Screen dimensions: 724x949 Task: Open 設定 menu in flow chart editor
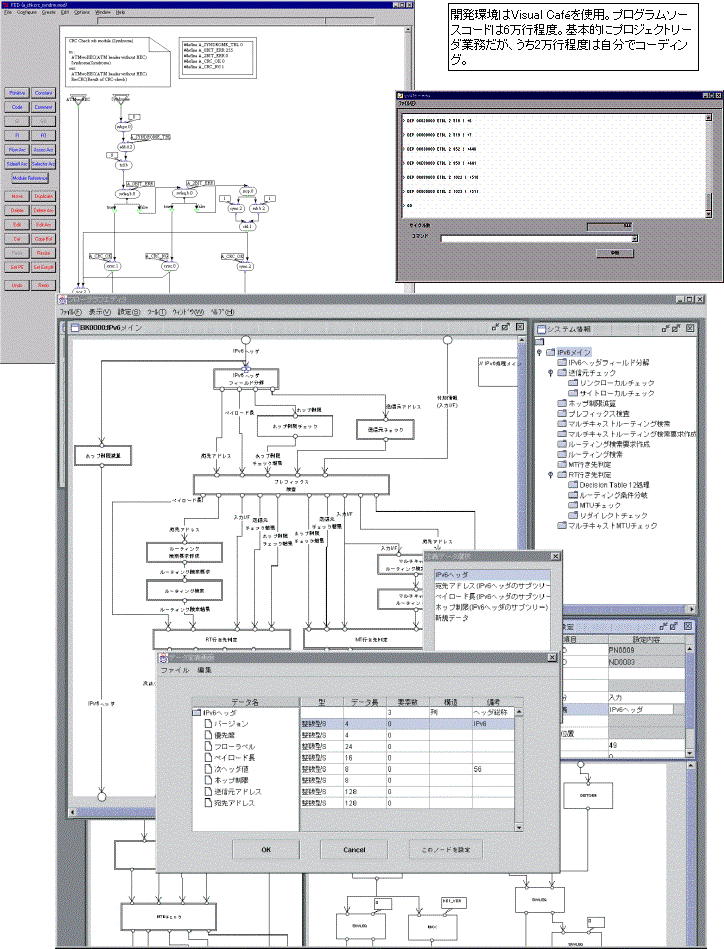tap(128, 312)
